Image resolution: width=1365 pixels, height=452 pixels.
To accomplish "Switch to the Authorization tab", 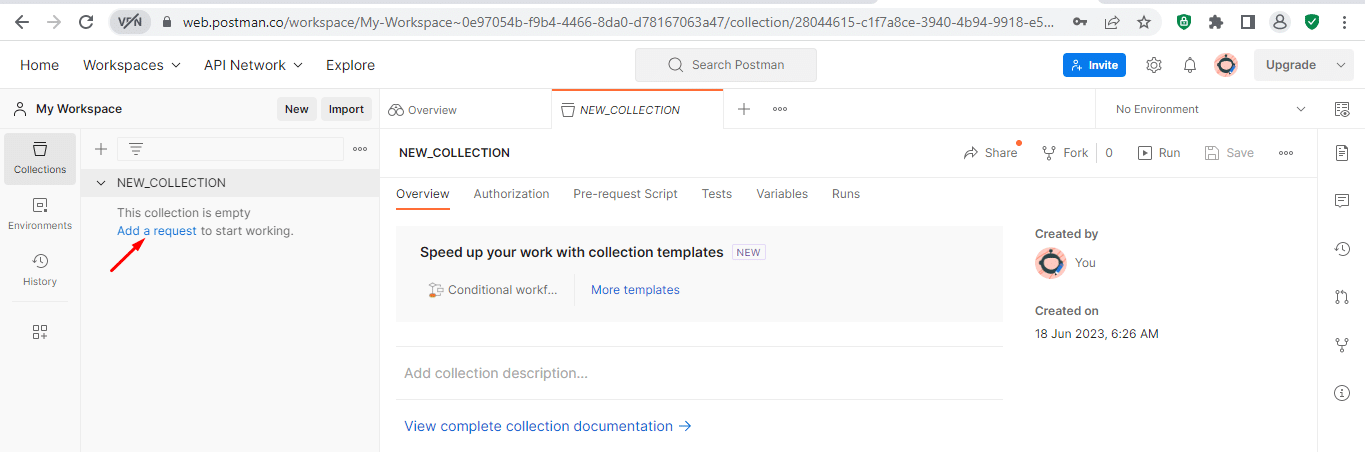I will 511,194.
